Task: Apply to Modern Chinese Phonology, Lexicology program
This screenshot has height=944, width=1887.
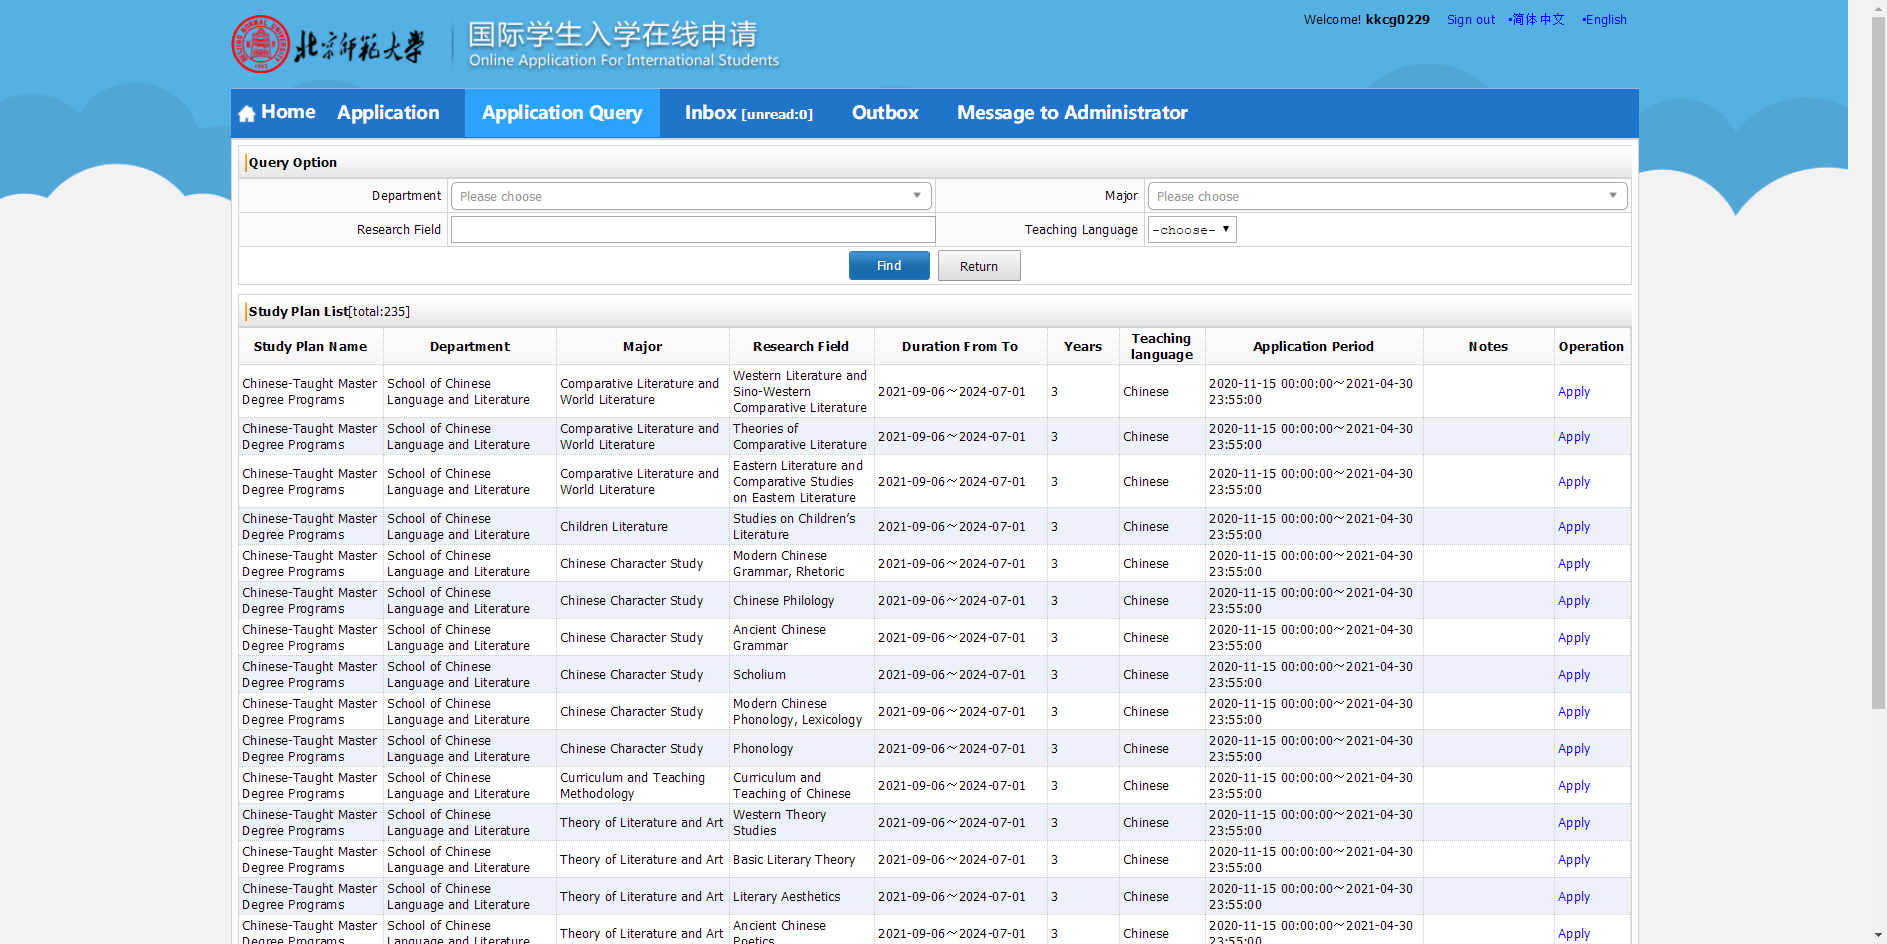Action: tap(1573, 712)
